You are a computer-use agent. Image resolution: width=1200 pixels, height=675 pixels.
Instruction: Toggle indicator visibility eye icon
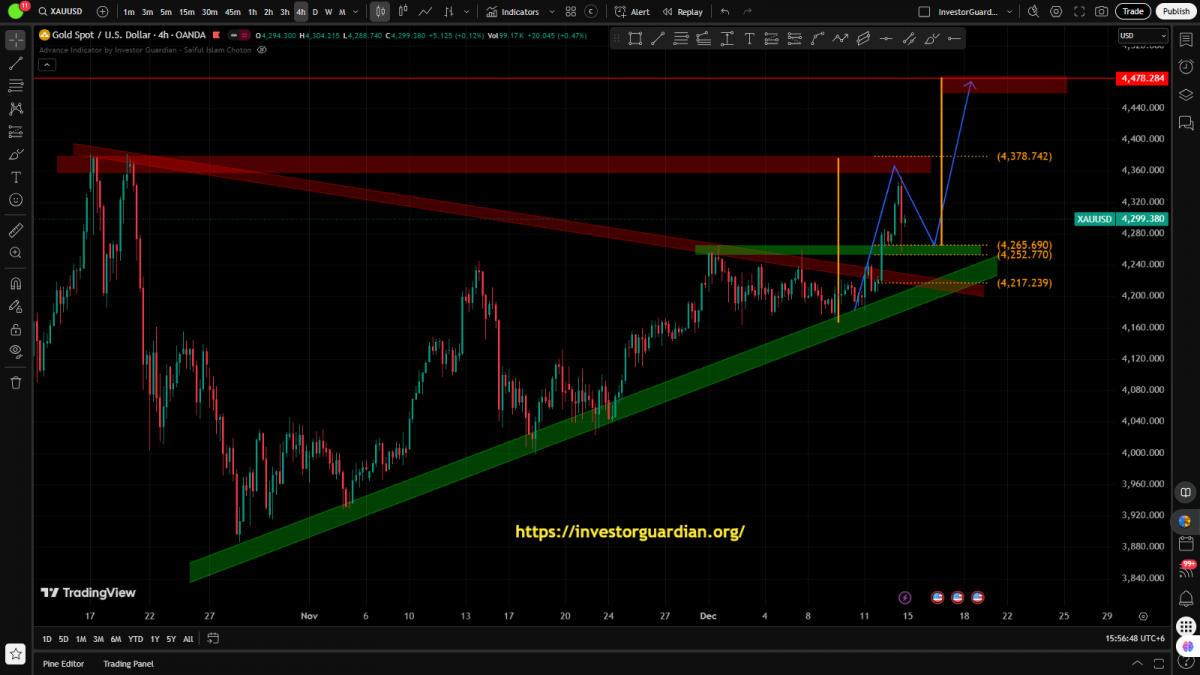262,49
